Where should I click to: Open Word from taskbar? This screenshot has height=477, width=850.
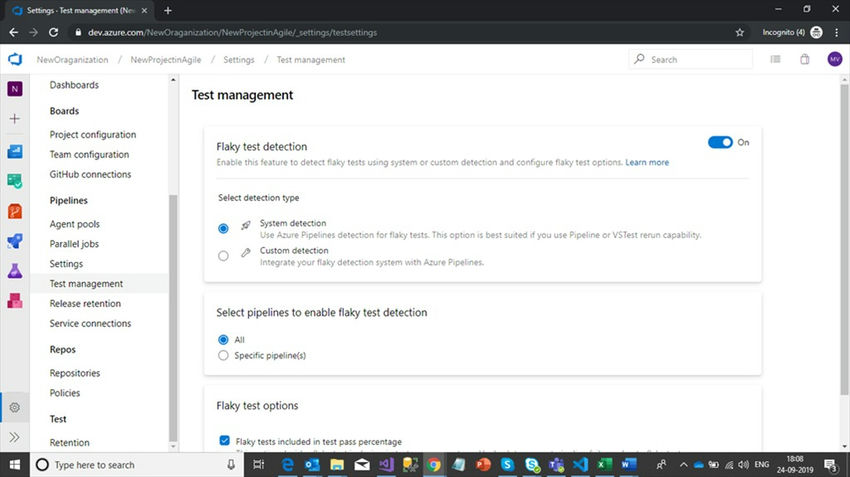pos(628,465)
